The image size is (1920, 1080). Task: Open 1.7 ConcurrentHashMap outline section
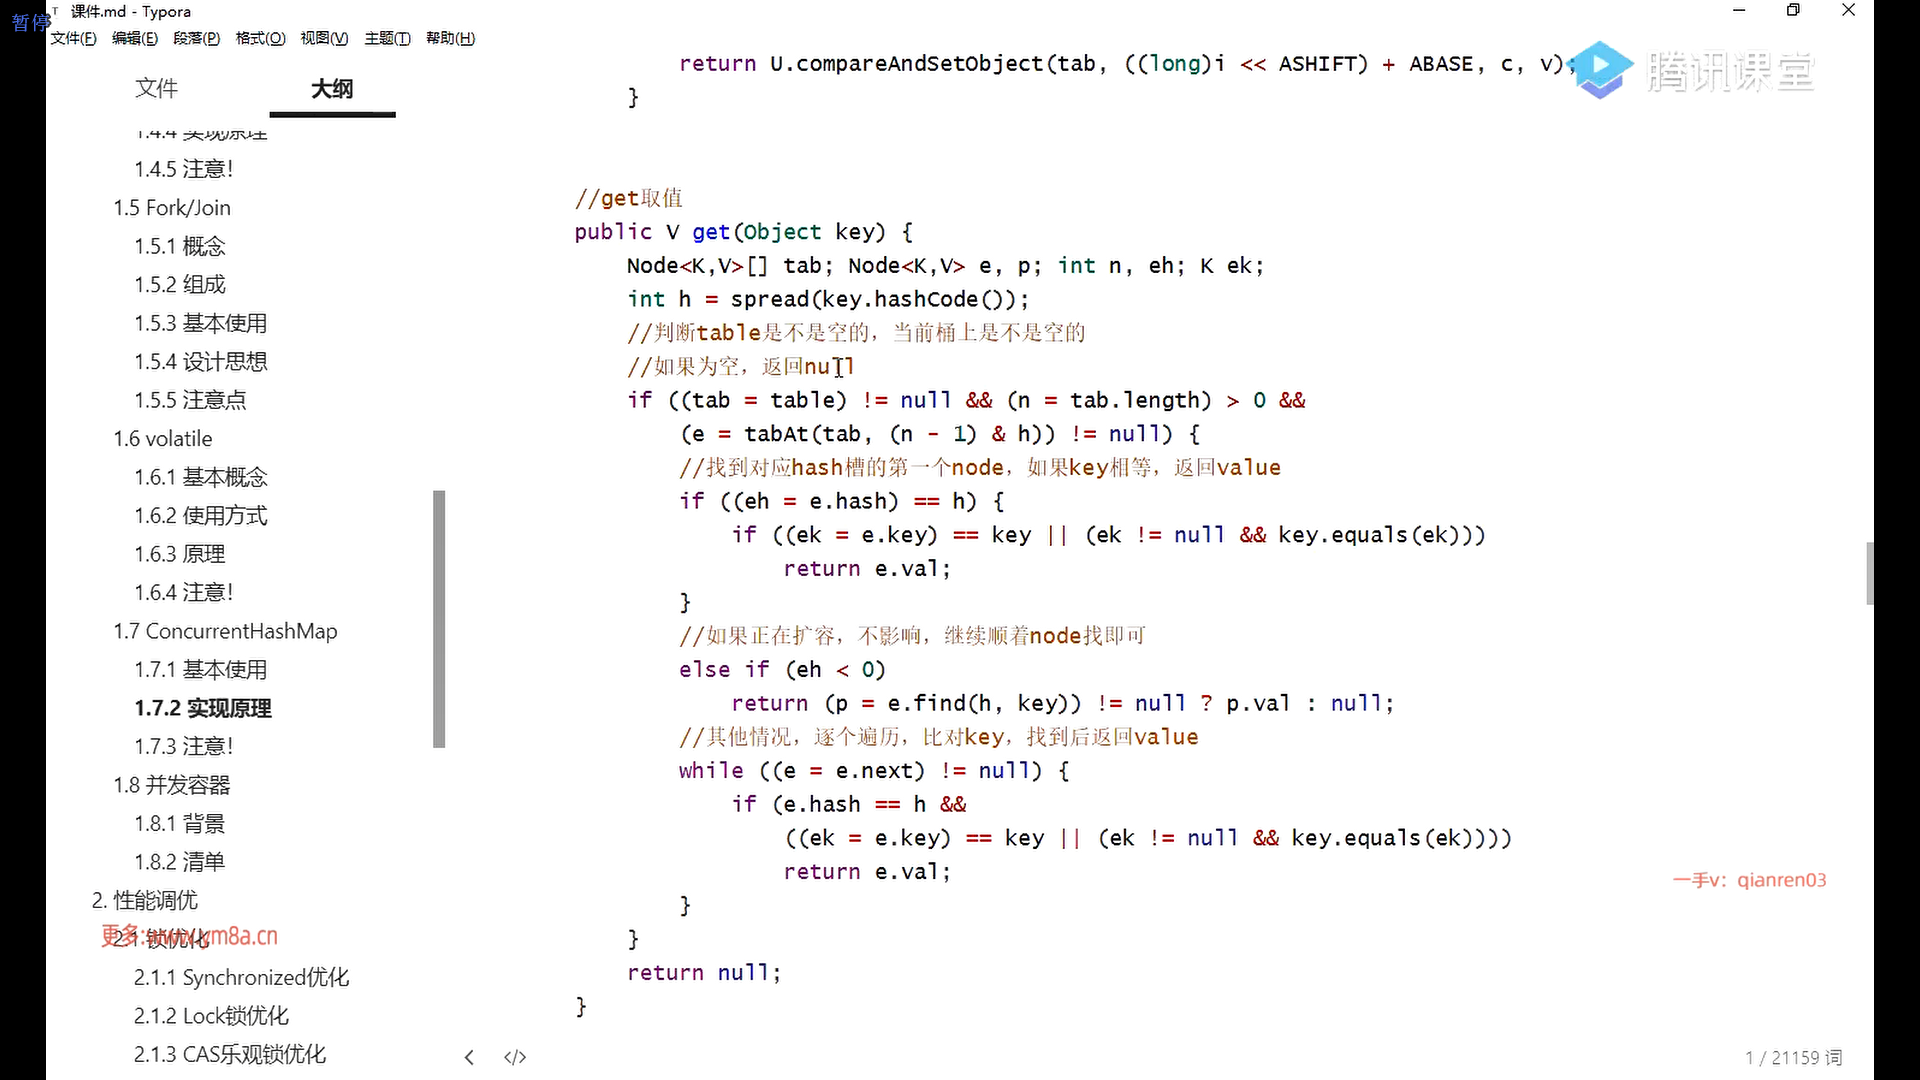[225, 631]
